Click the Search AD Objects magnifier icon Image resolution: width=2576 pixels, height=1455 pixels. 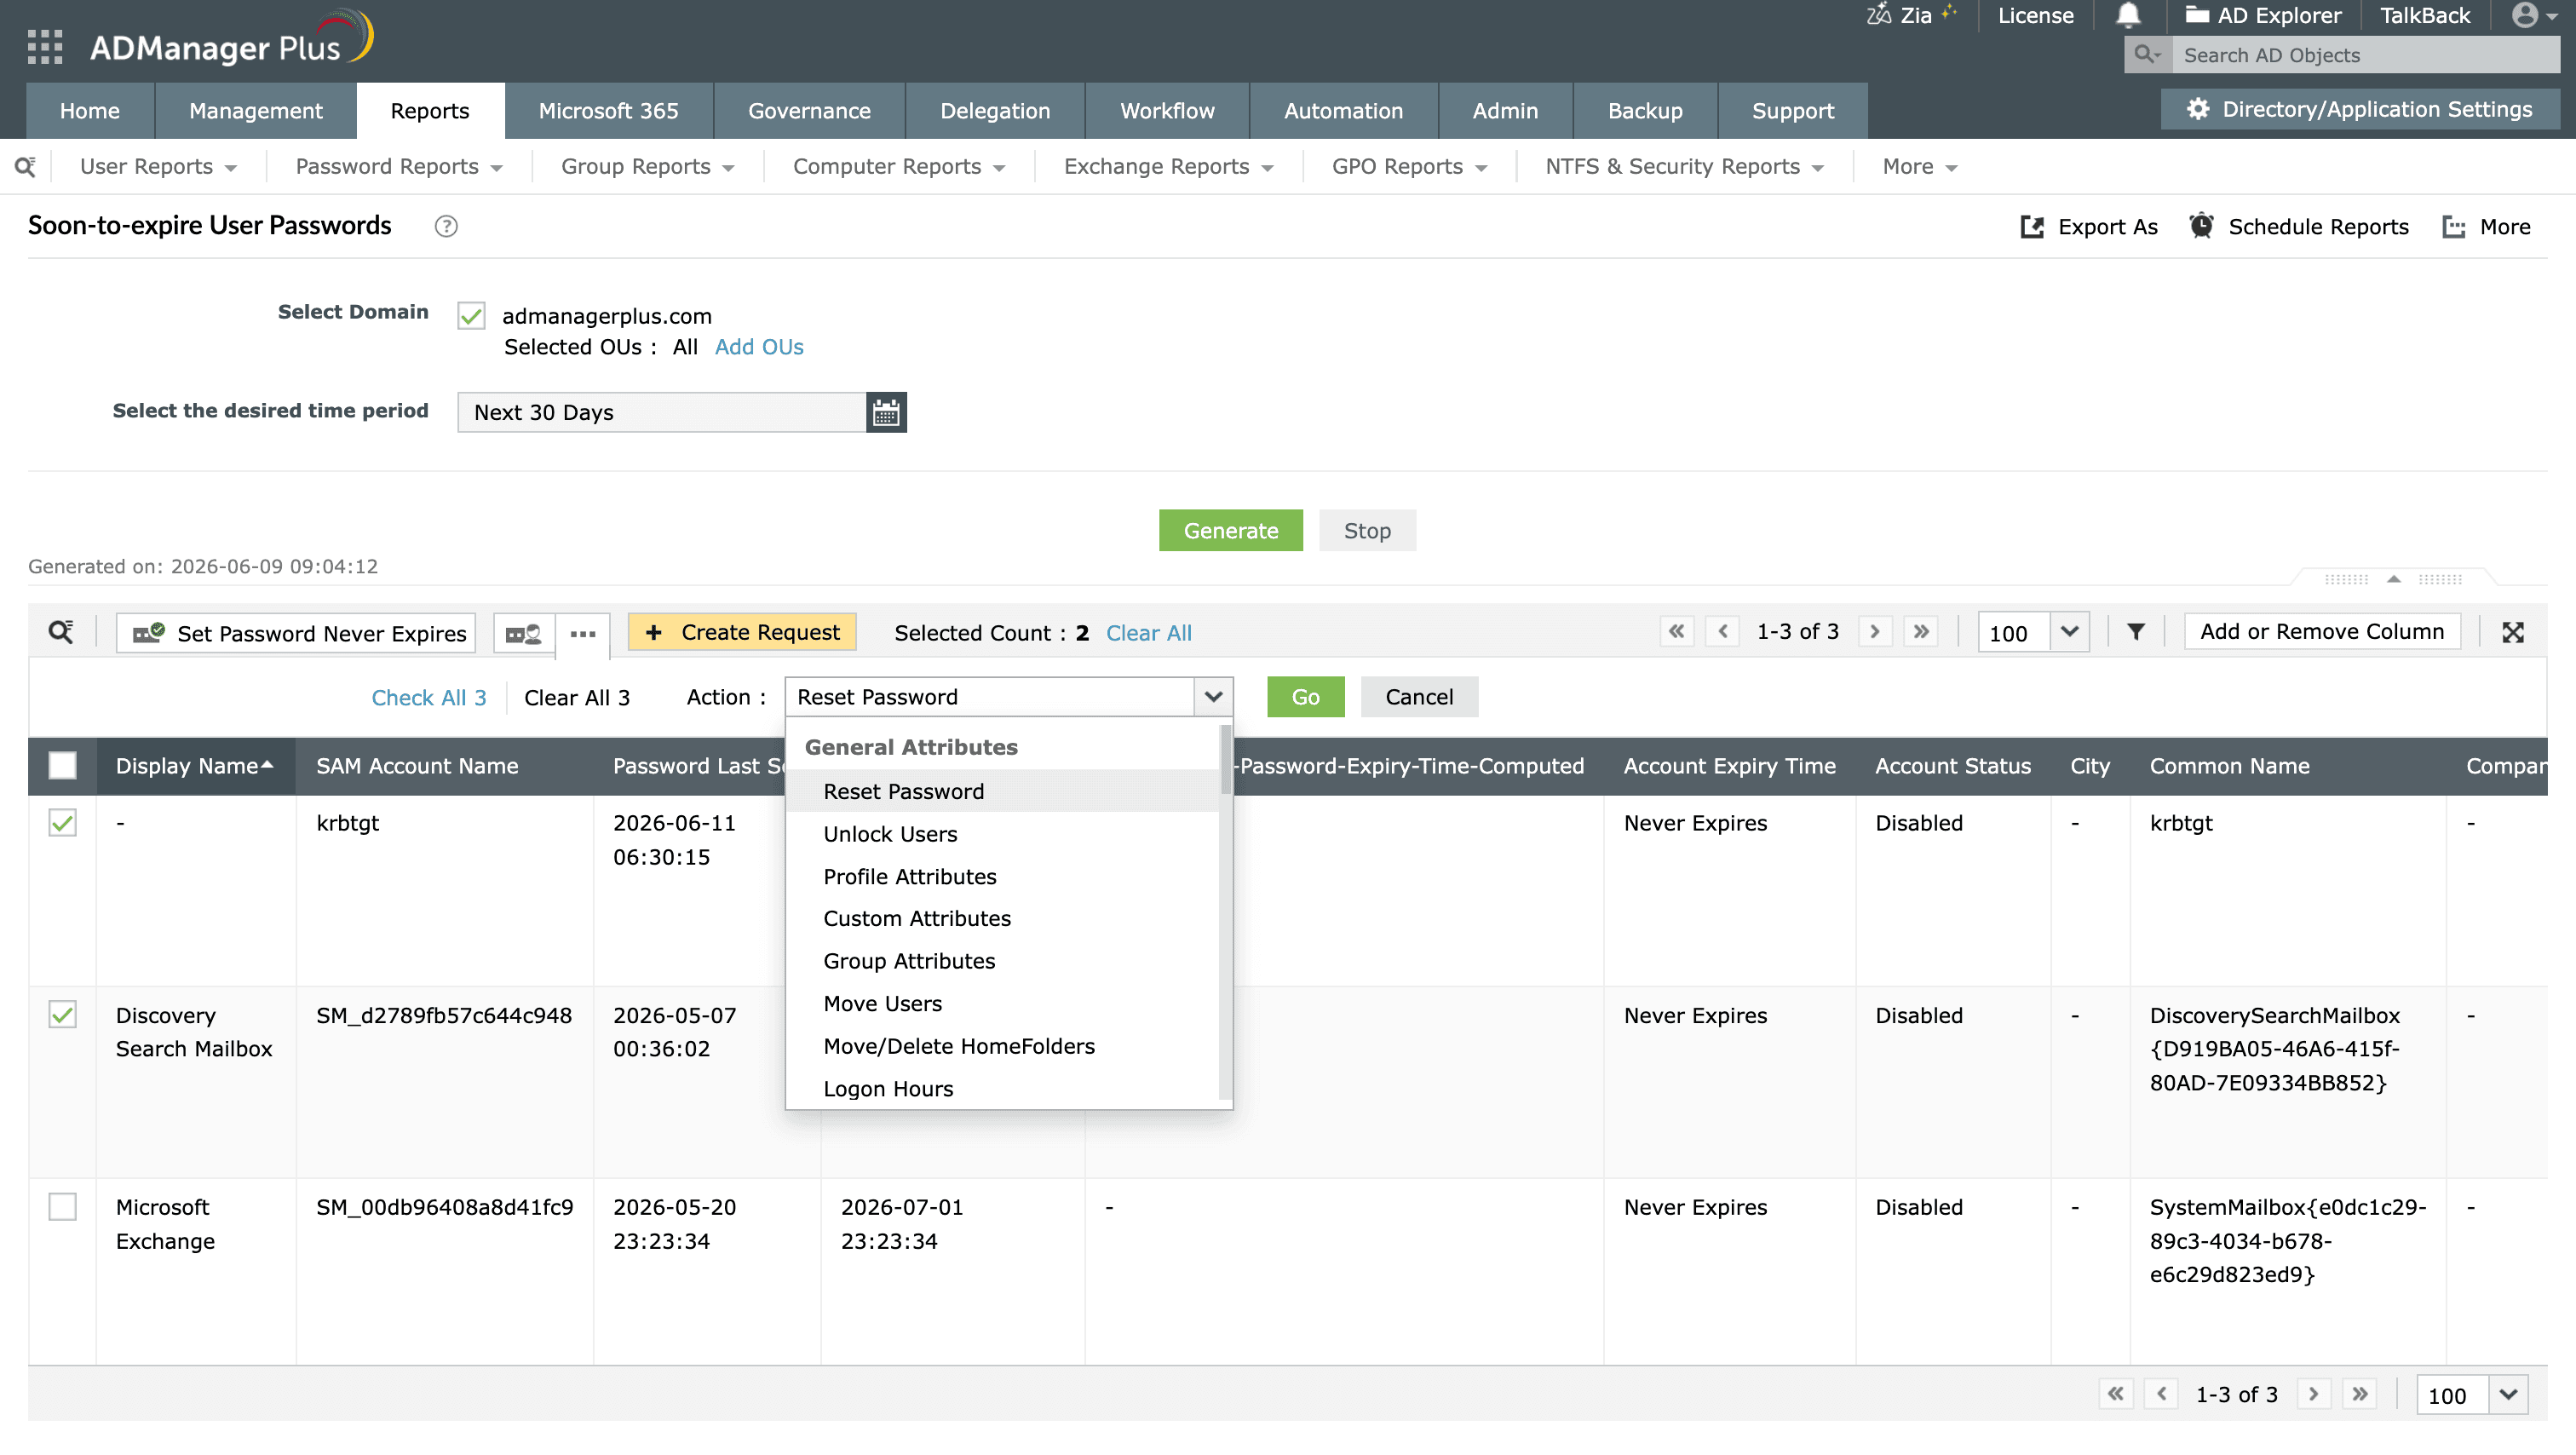(x=2147, y=55)
